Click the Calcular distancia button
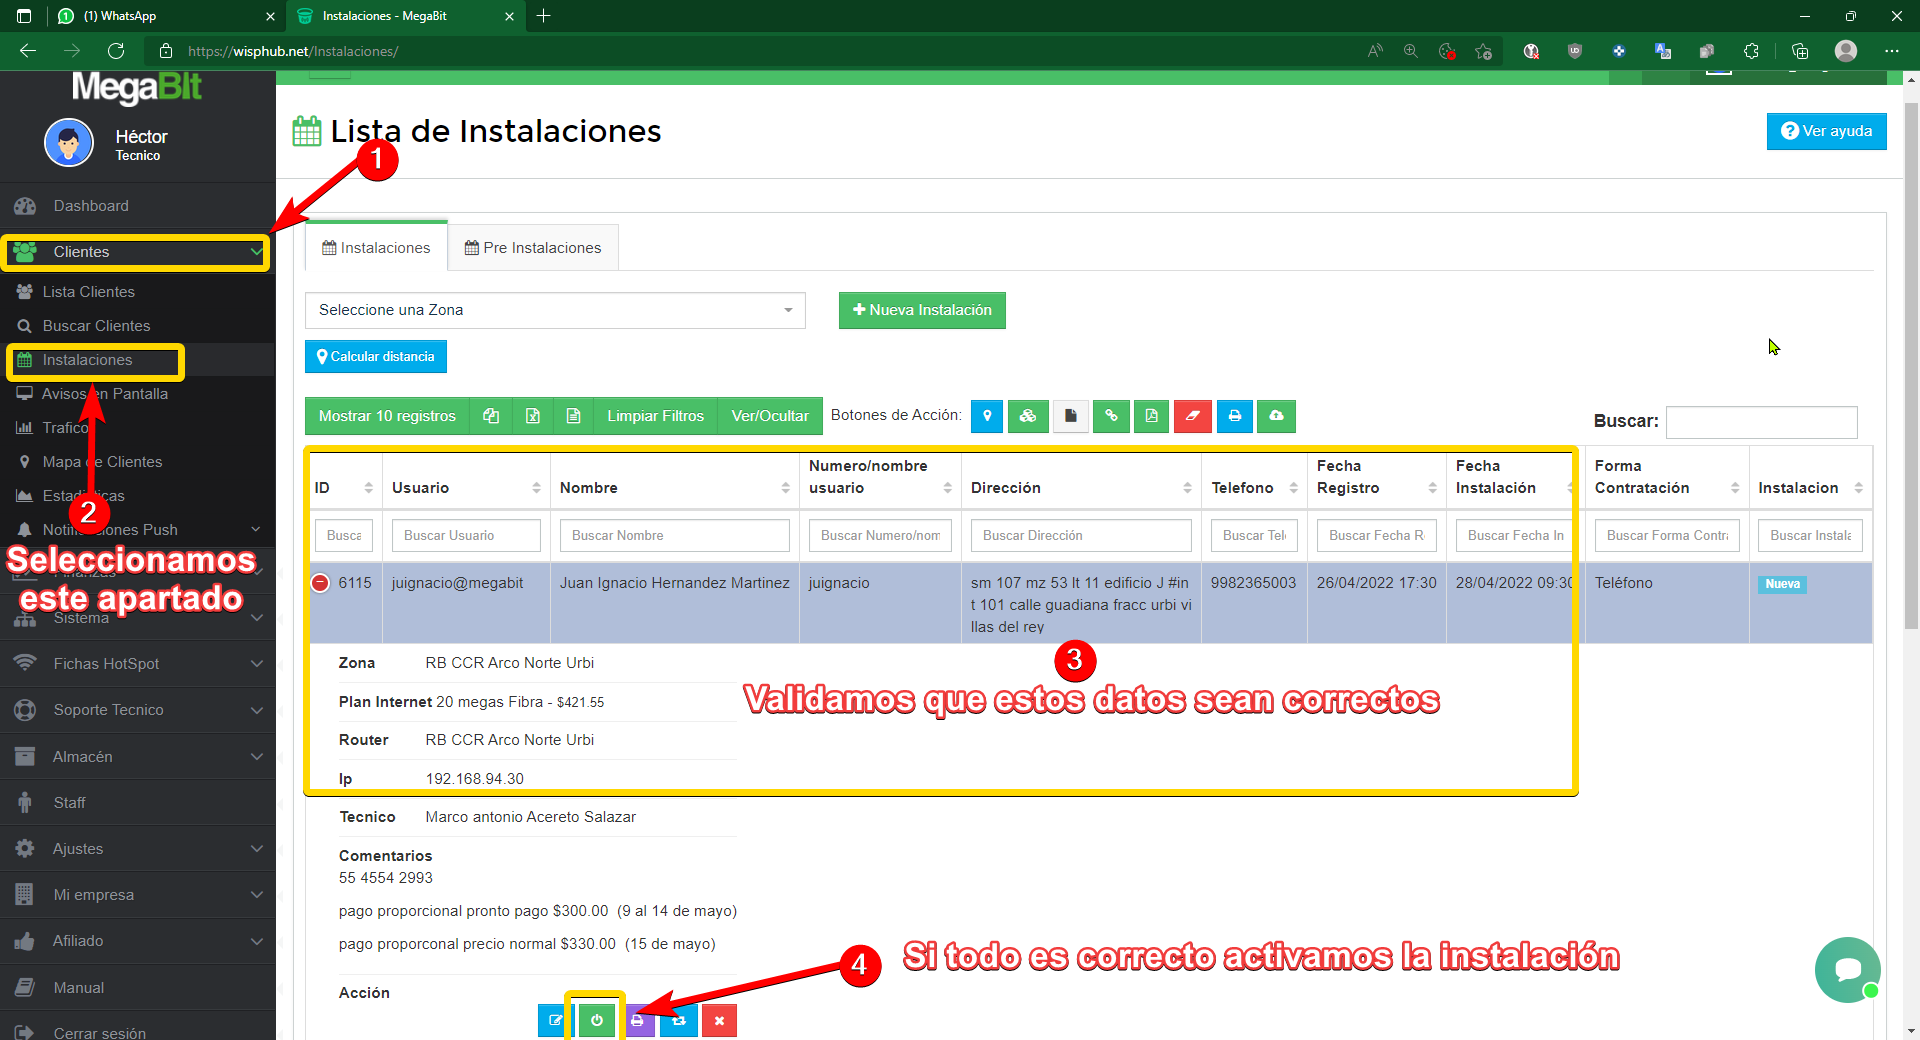The width and height of the screenshot is (1920, 1040). [376, 357]
